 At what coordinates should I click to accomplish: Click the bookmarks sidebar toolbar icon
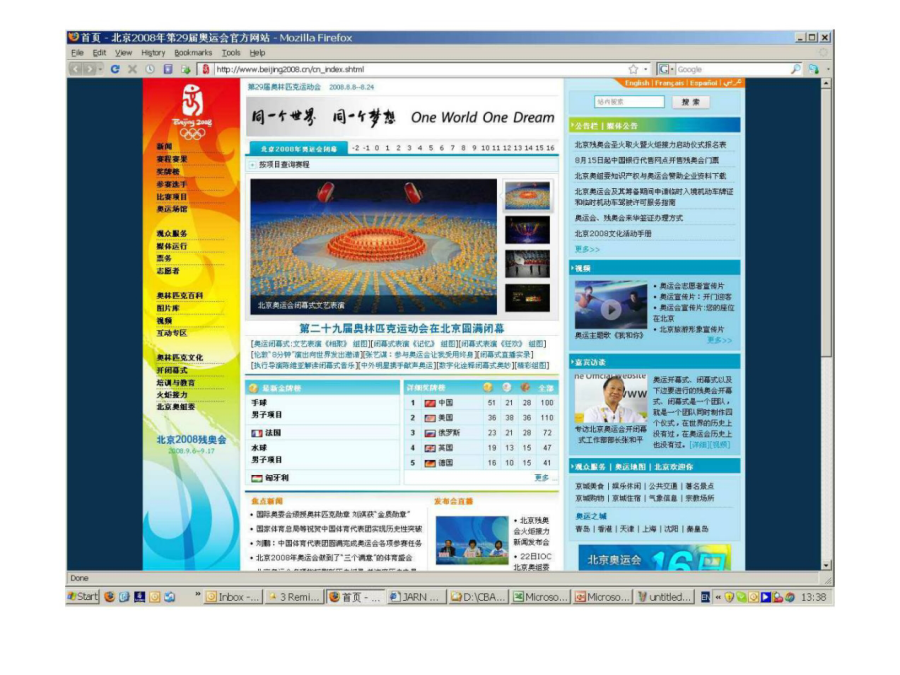coord(168,69)
